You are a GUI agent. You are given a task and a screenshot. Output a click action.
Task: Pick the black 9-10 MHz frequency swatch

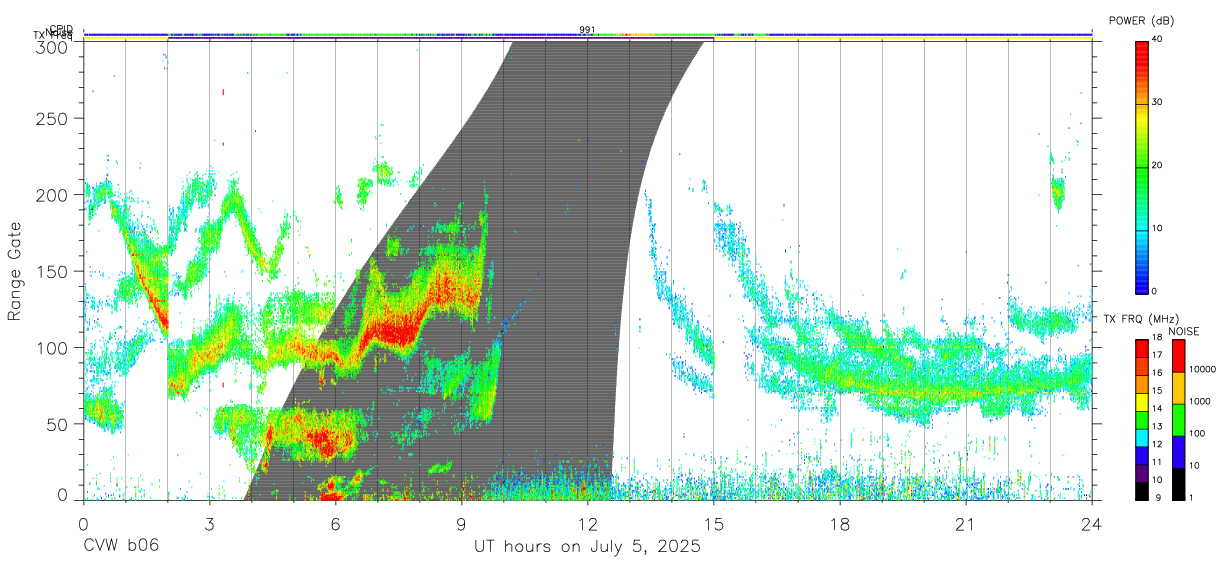tap(1142, 491)
